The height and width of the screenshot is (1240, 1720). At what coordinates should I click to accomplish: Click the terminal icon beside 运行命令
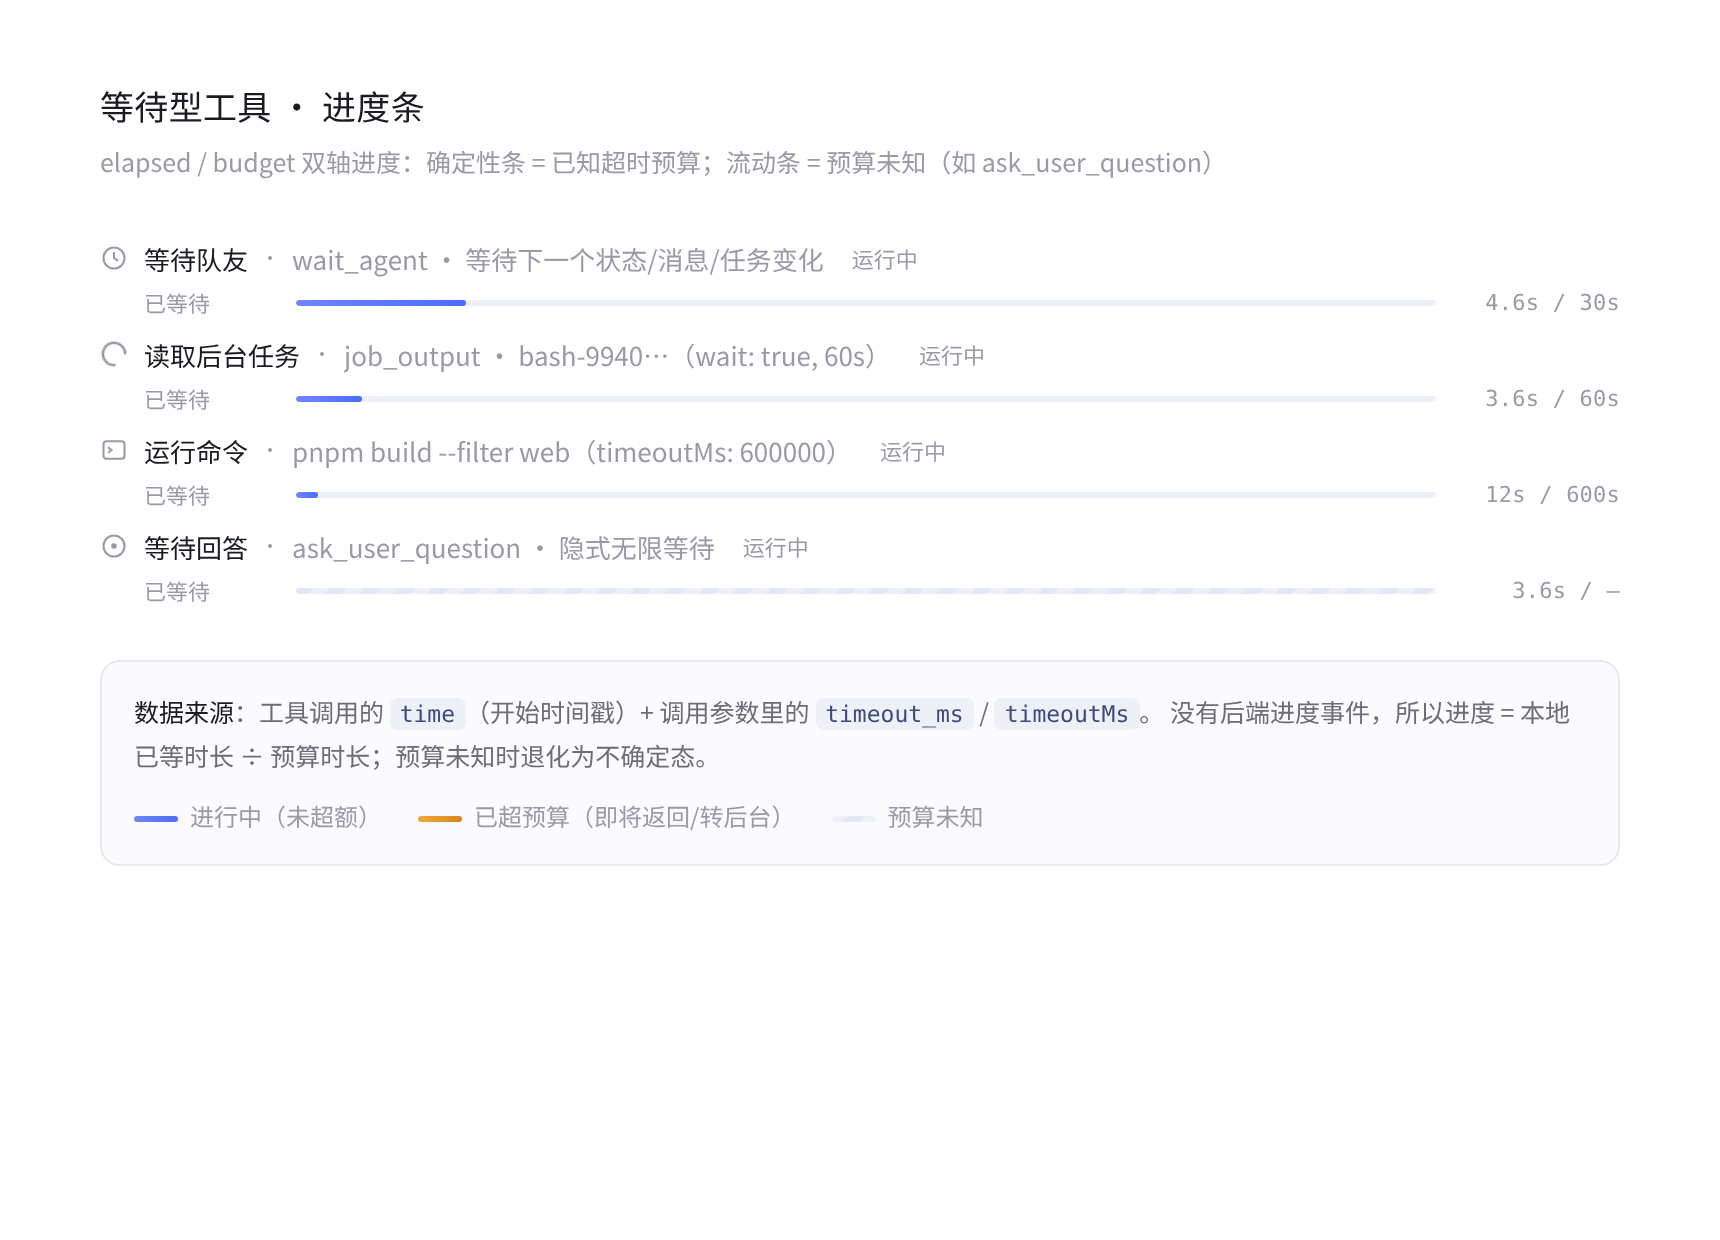(114, 451)
